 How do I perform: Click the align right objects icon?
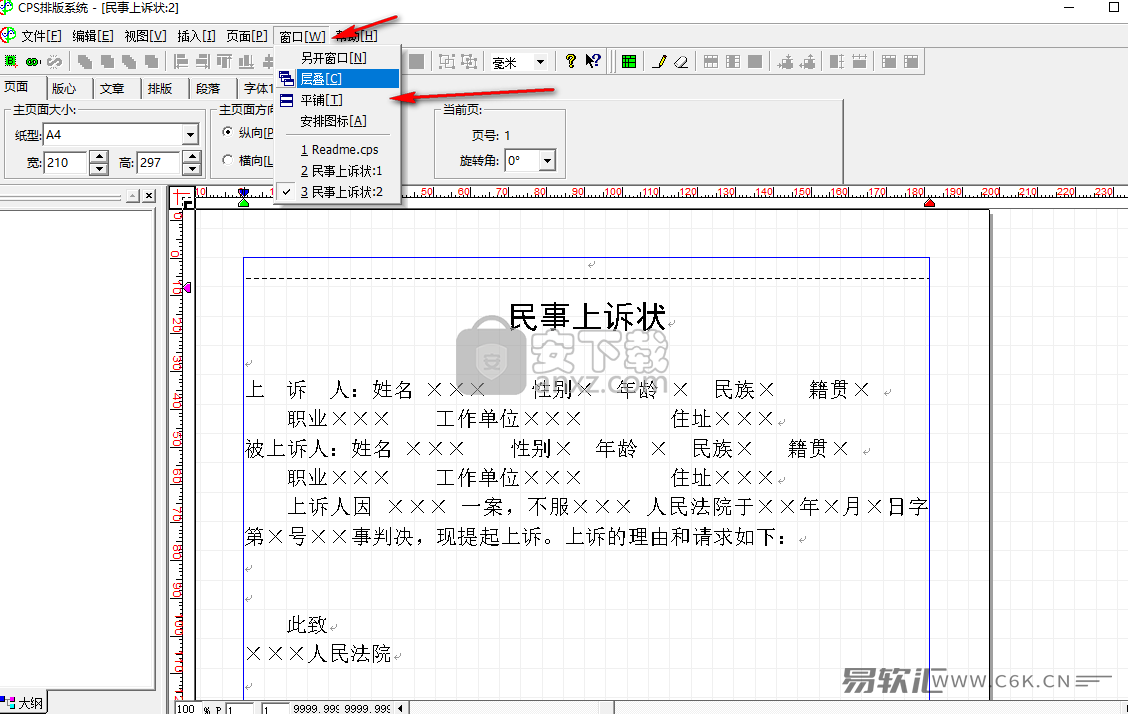click(203, 62)
